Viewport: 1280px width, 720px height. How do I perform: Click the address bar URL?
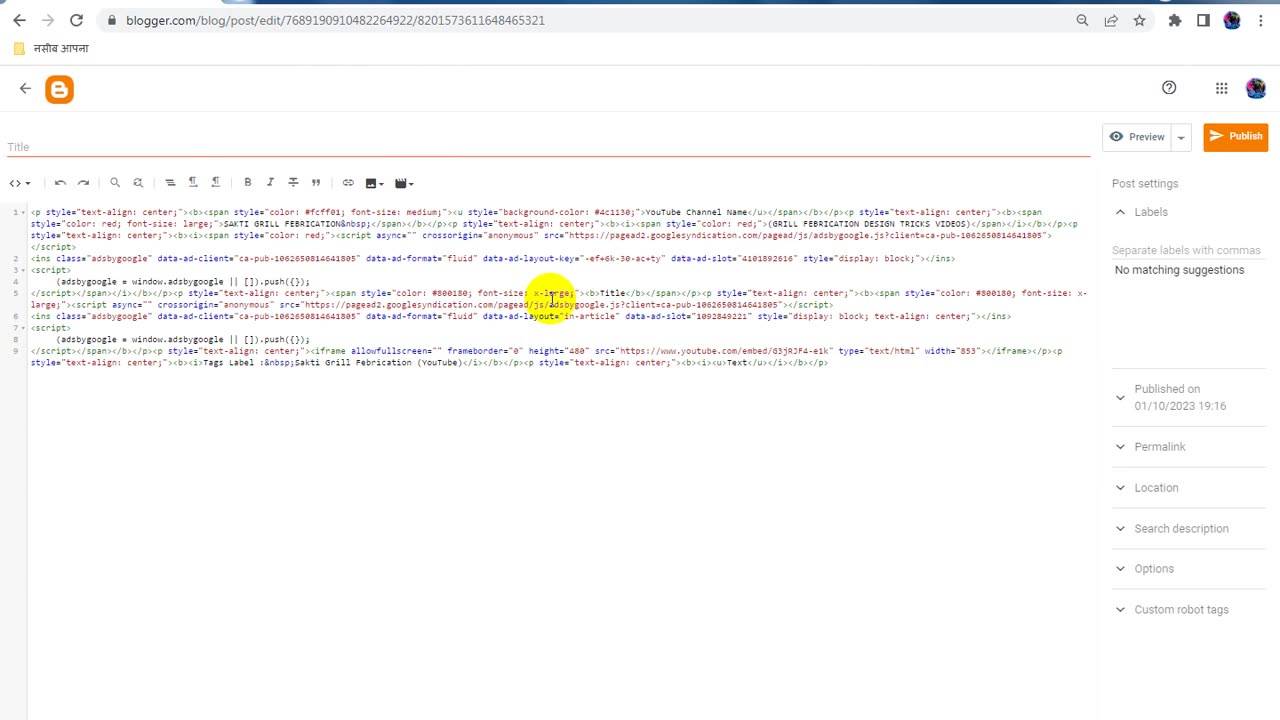(x=335, y=20)
